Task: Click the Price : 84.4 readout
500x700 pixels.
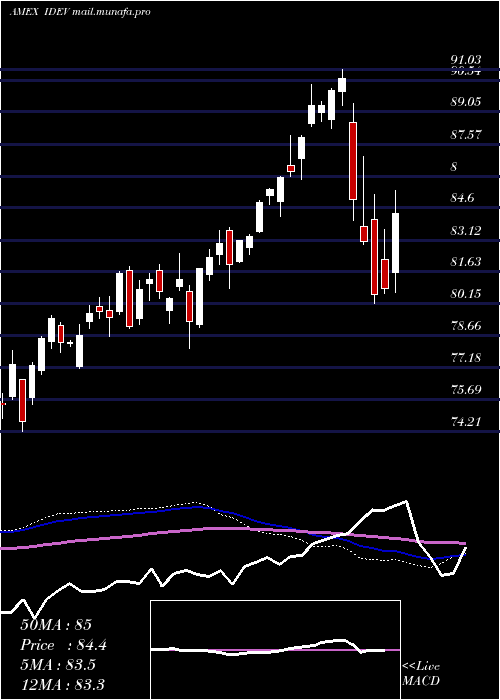Action: tap(64, 645)
